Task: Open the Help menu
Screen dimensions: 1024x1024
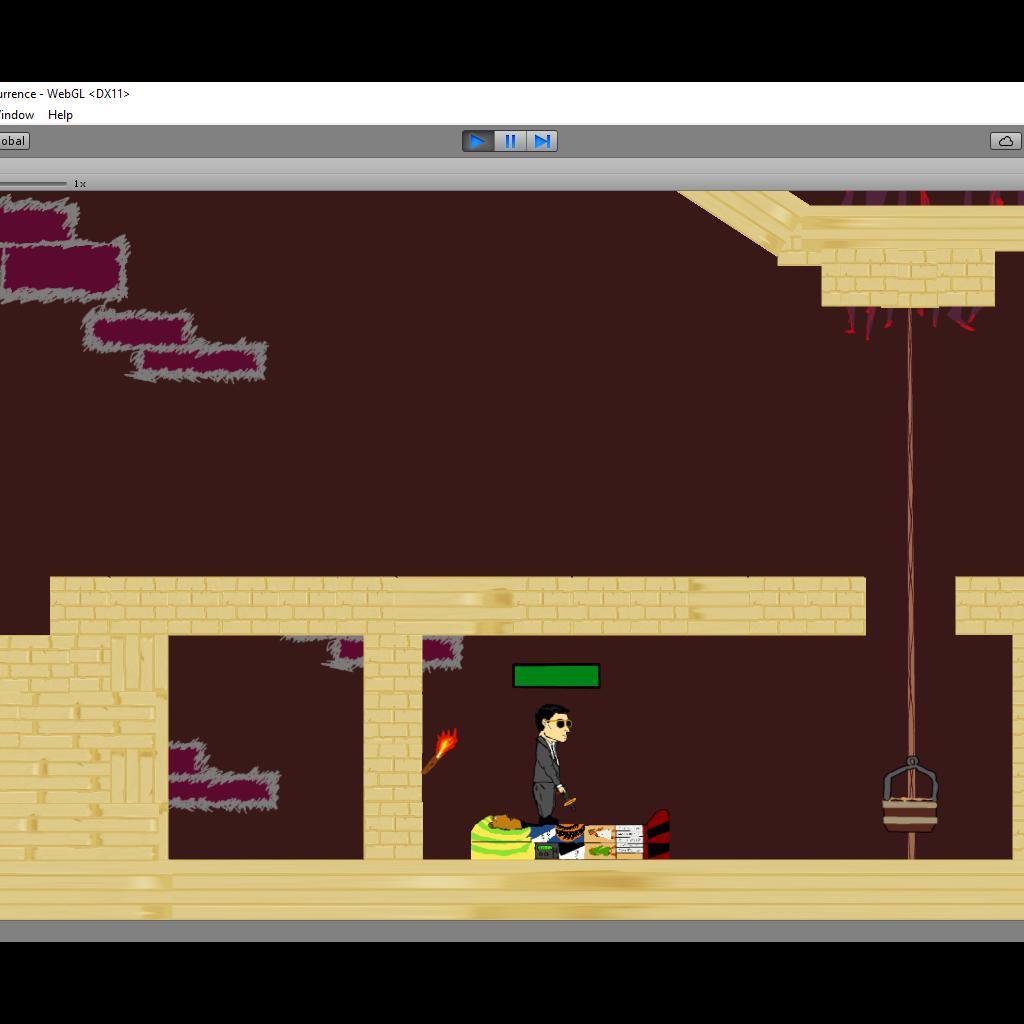Action: pyautogui.click(x=60, y=115)
